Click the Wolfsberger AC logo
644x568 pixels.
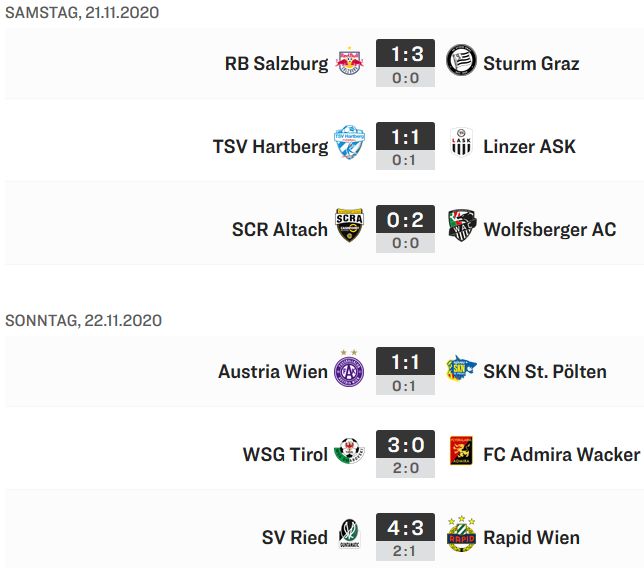click(x=461, y=228)
